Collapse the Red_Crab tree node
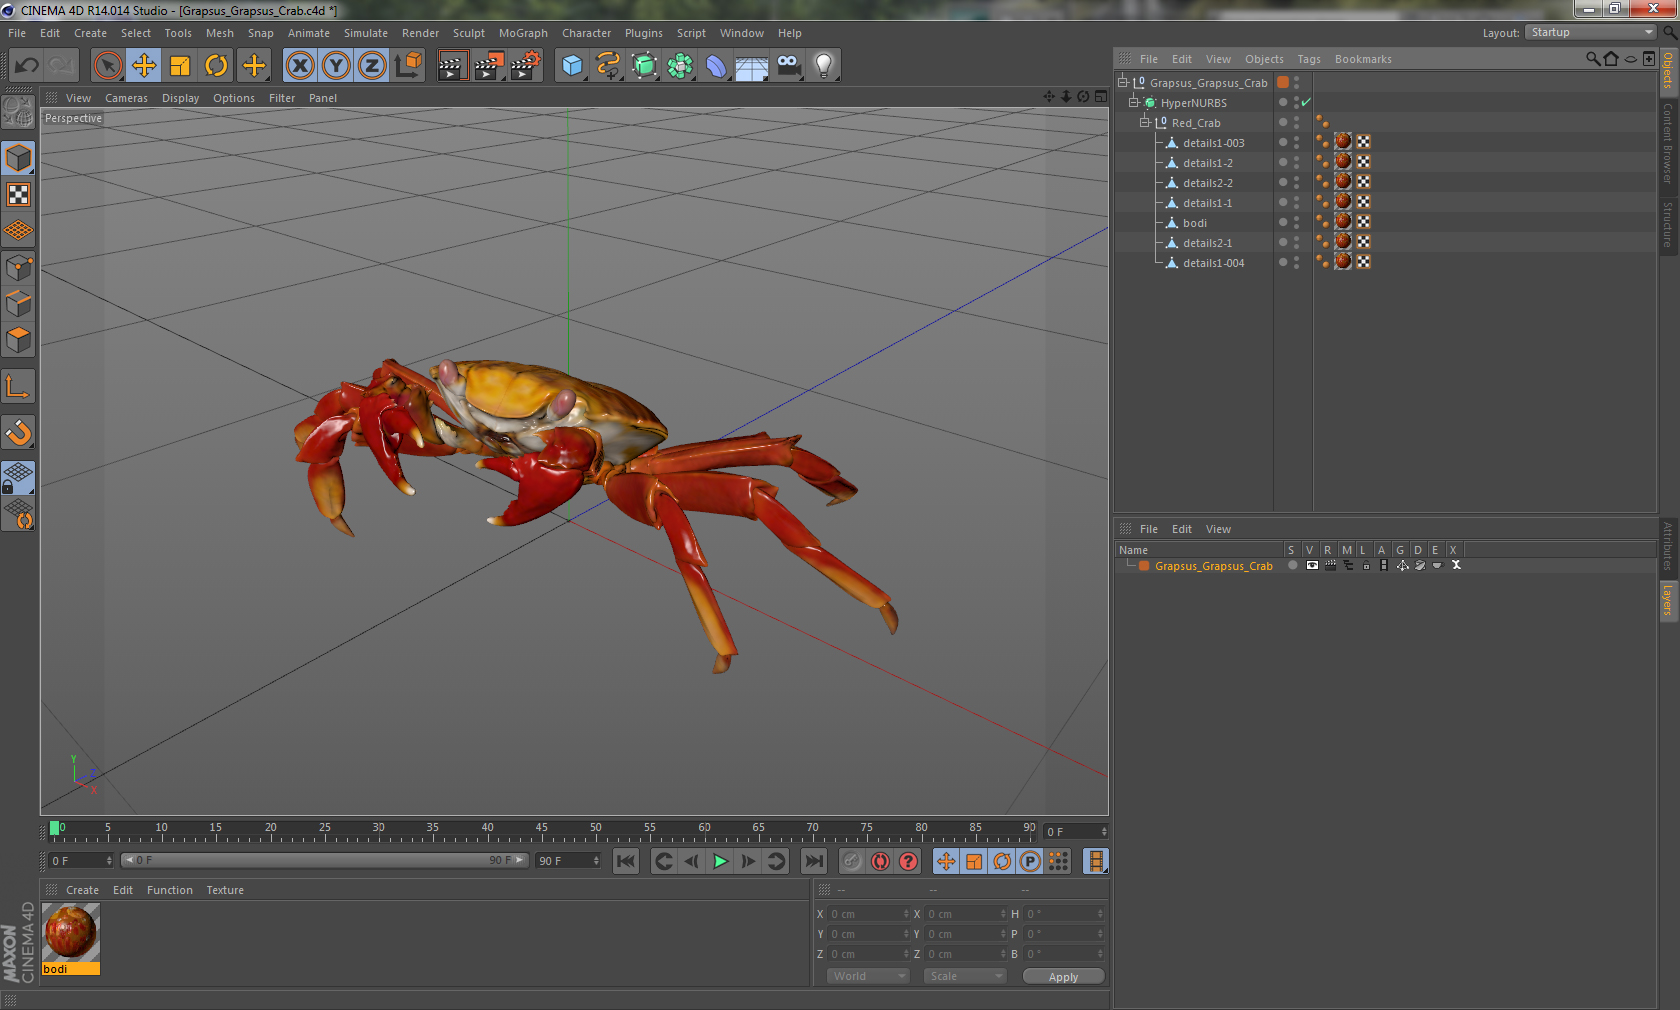 [x=1145, y=122]
